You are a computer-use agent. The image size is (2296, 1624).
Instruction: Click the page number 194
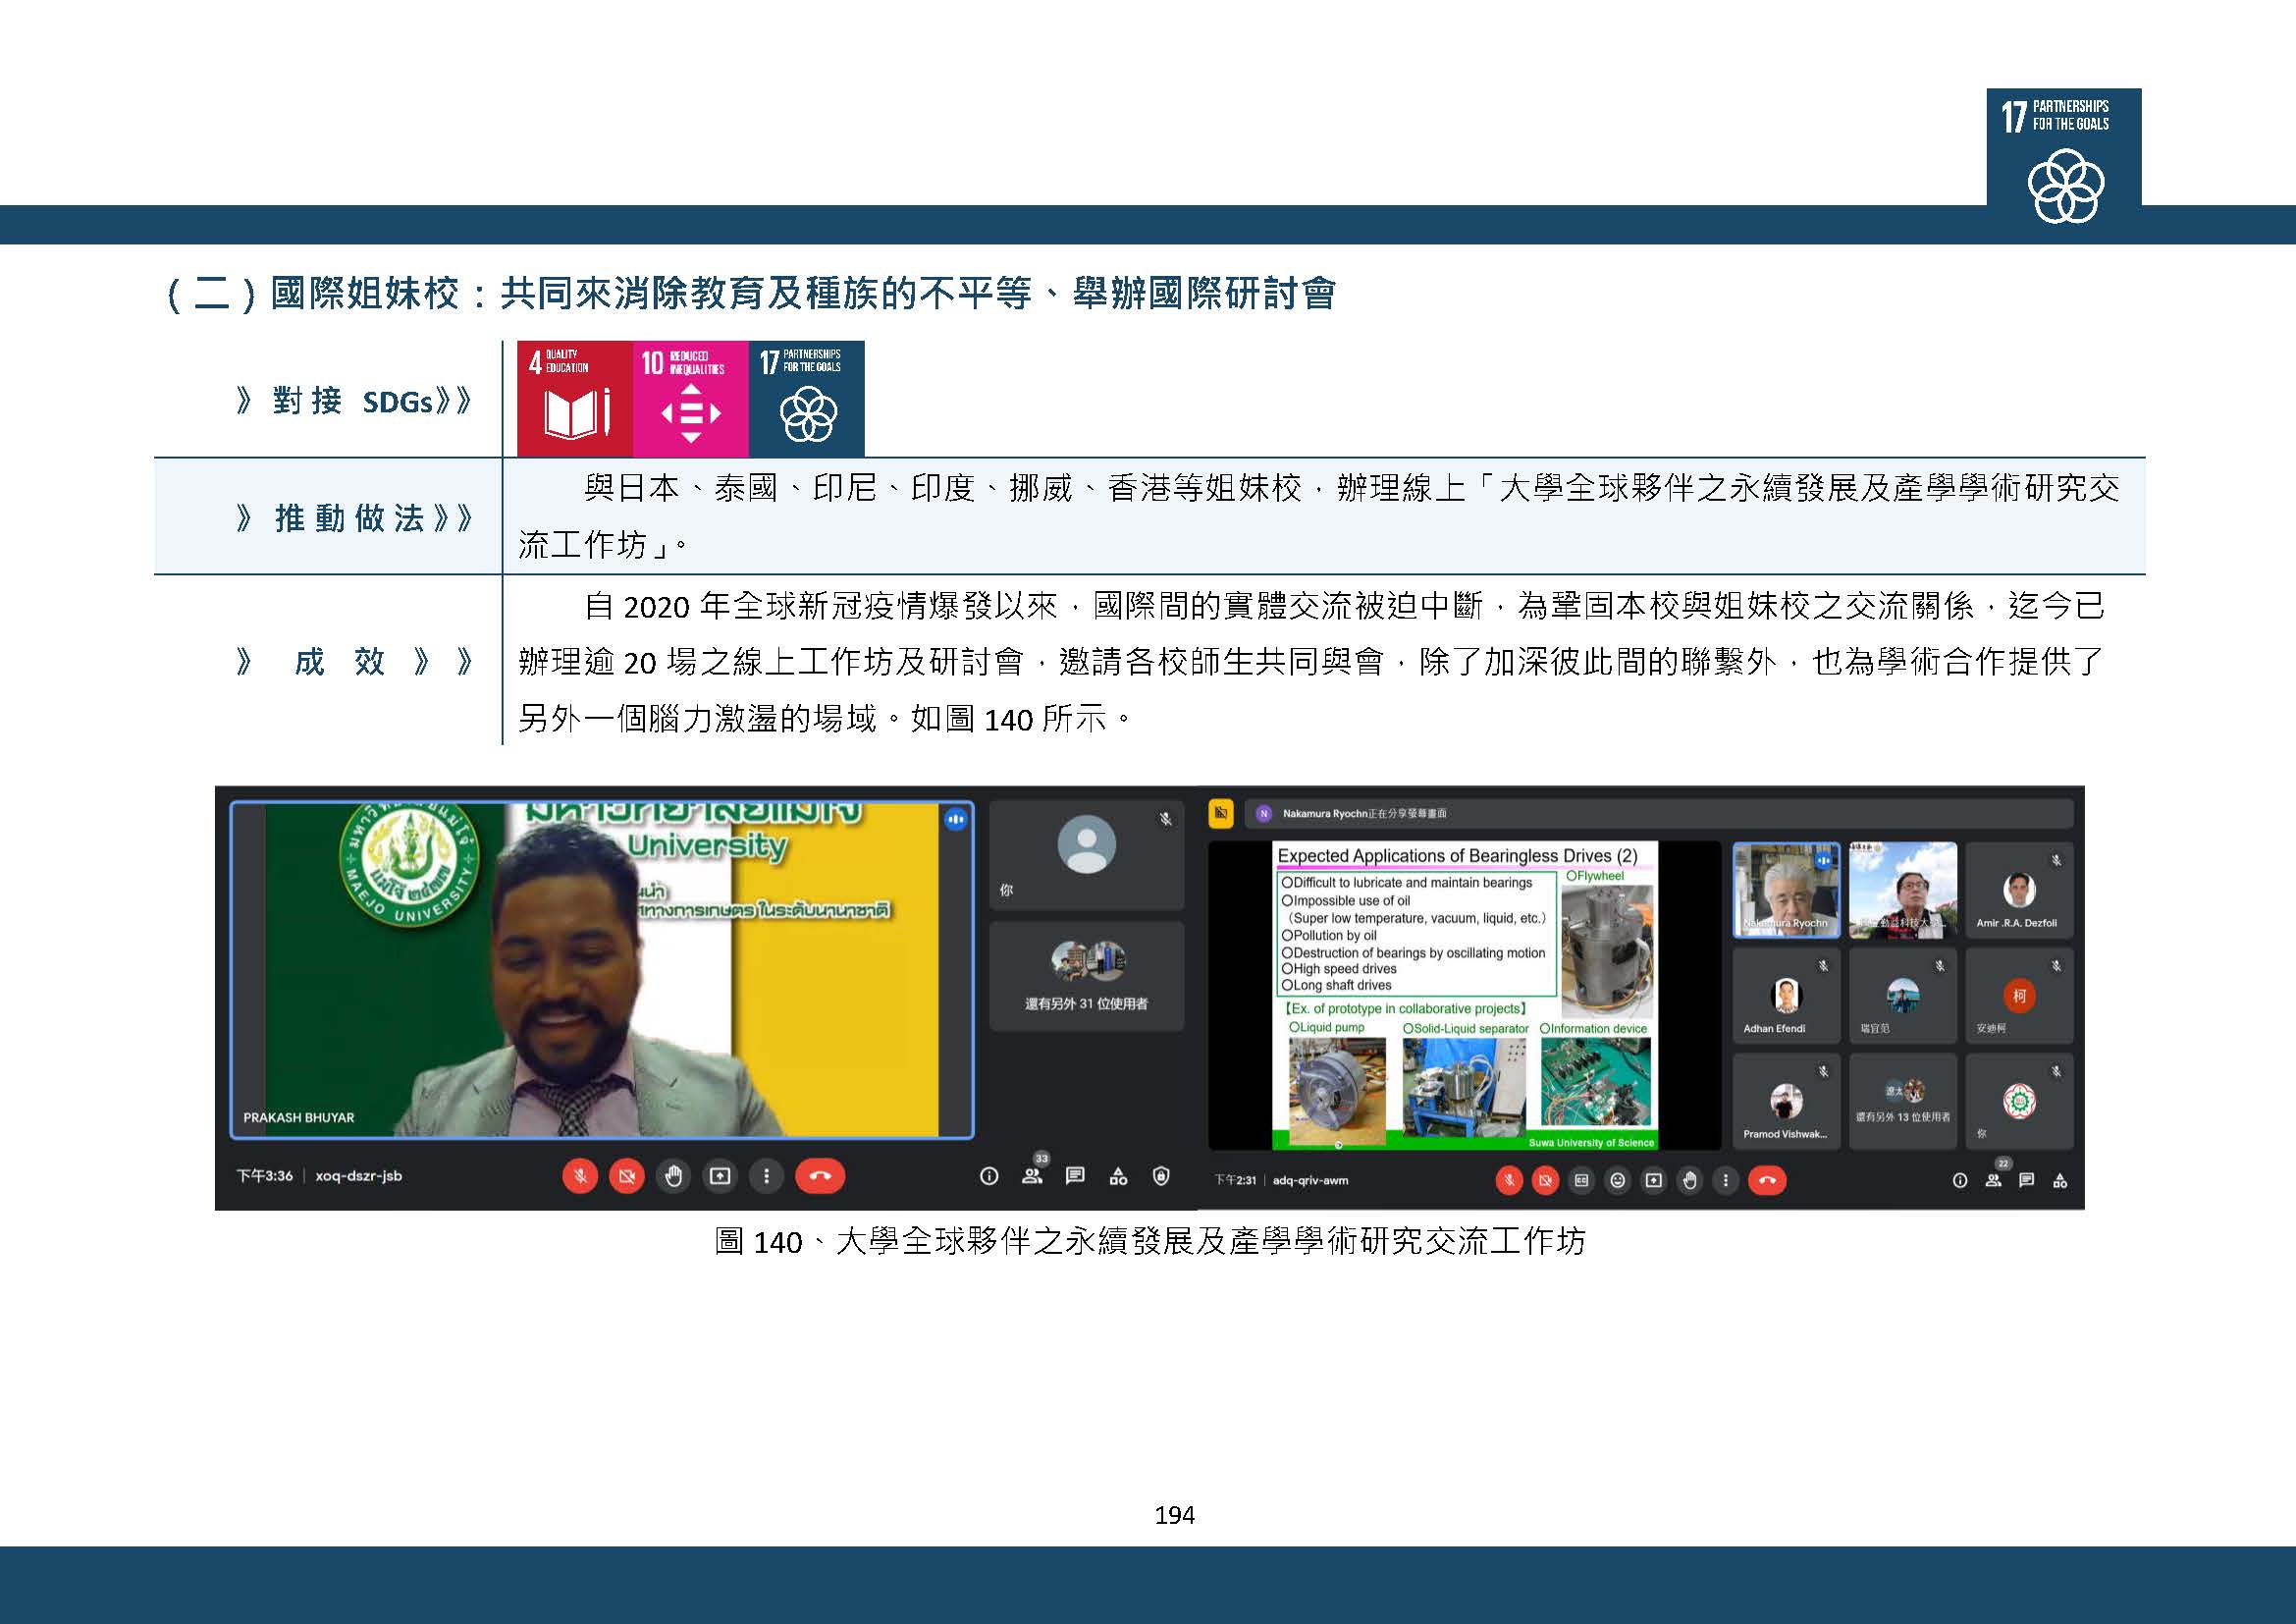point(1174,1515)
